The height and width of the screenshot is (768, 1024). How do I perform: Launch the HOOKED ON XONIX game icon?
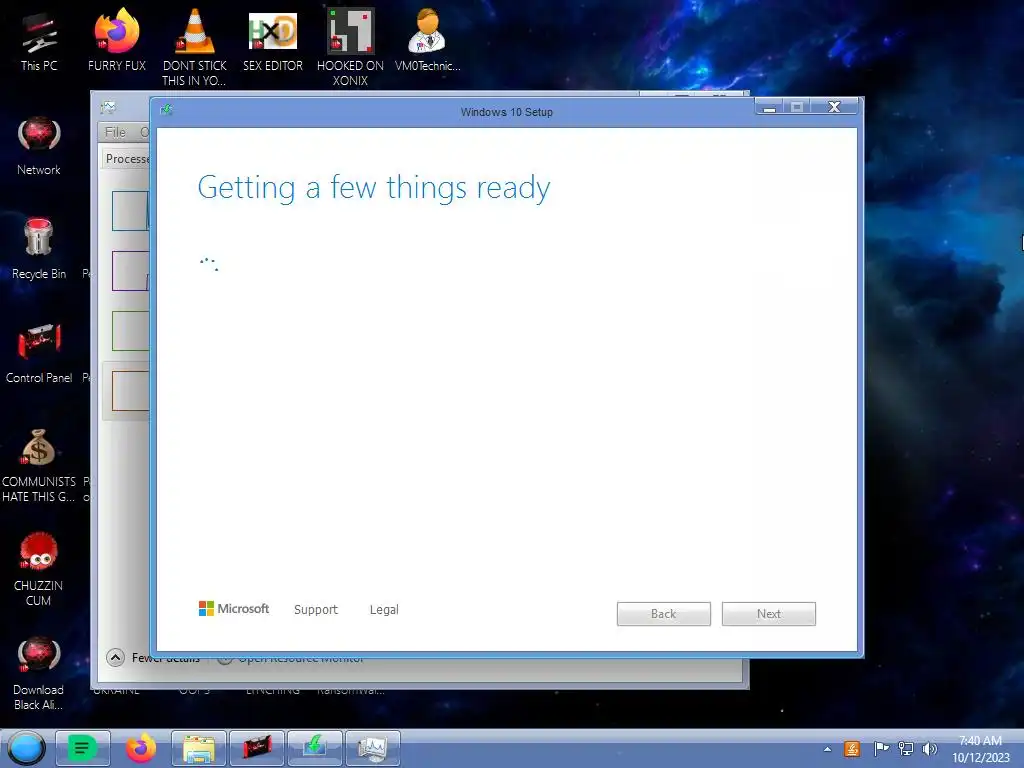(351, 47)
